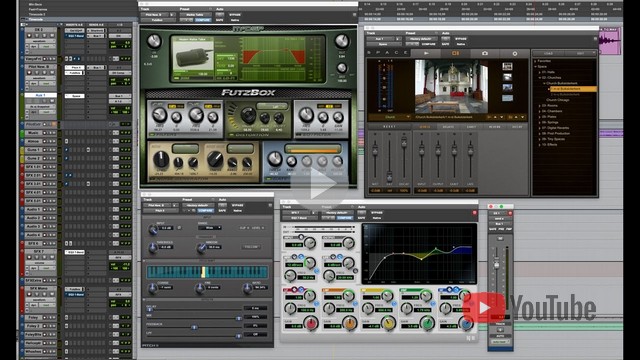Viewport: 640px width, 360px height.
Task: Click the red LF gain knob in EQ3
Action: click(311, 323)
